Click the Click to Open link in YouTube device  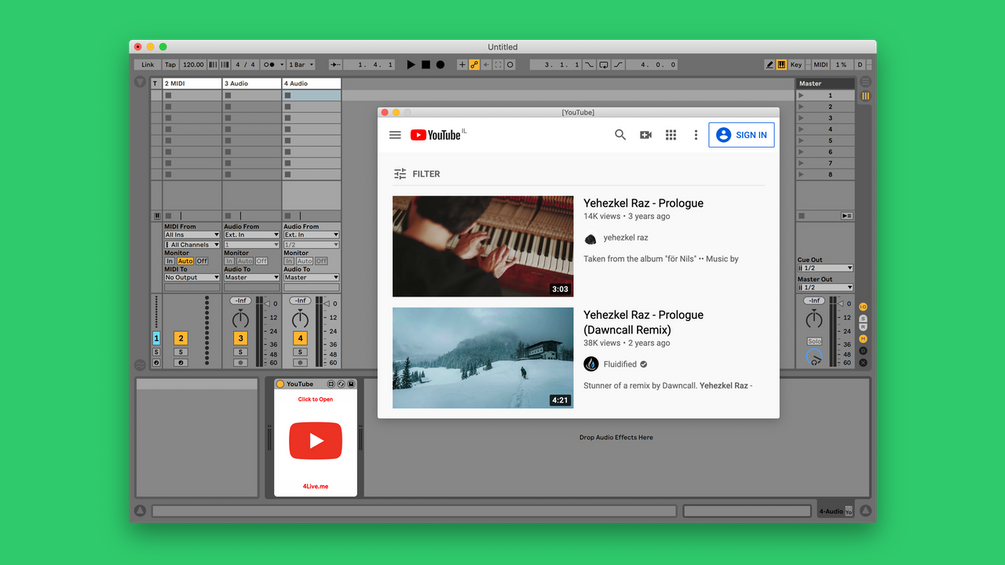tap(315, 399)
